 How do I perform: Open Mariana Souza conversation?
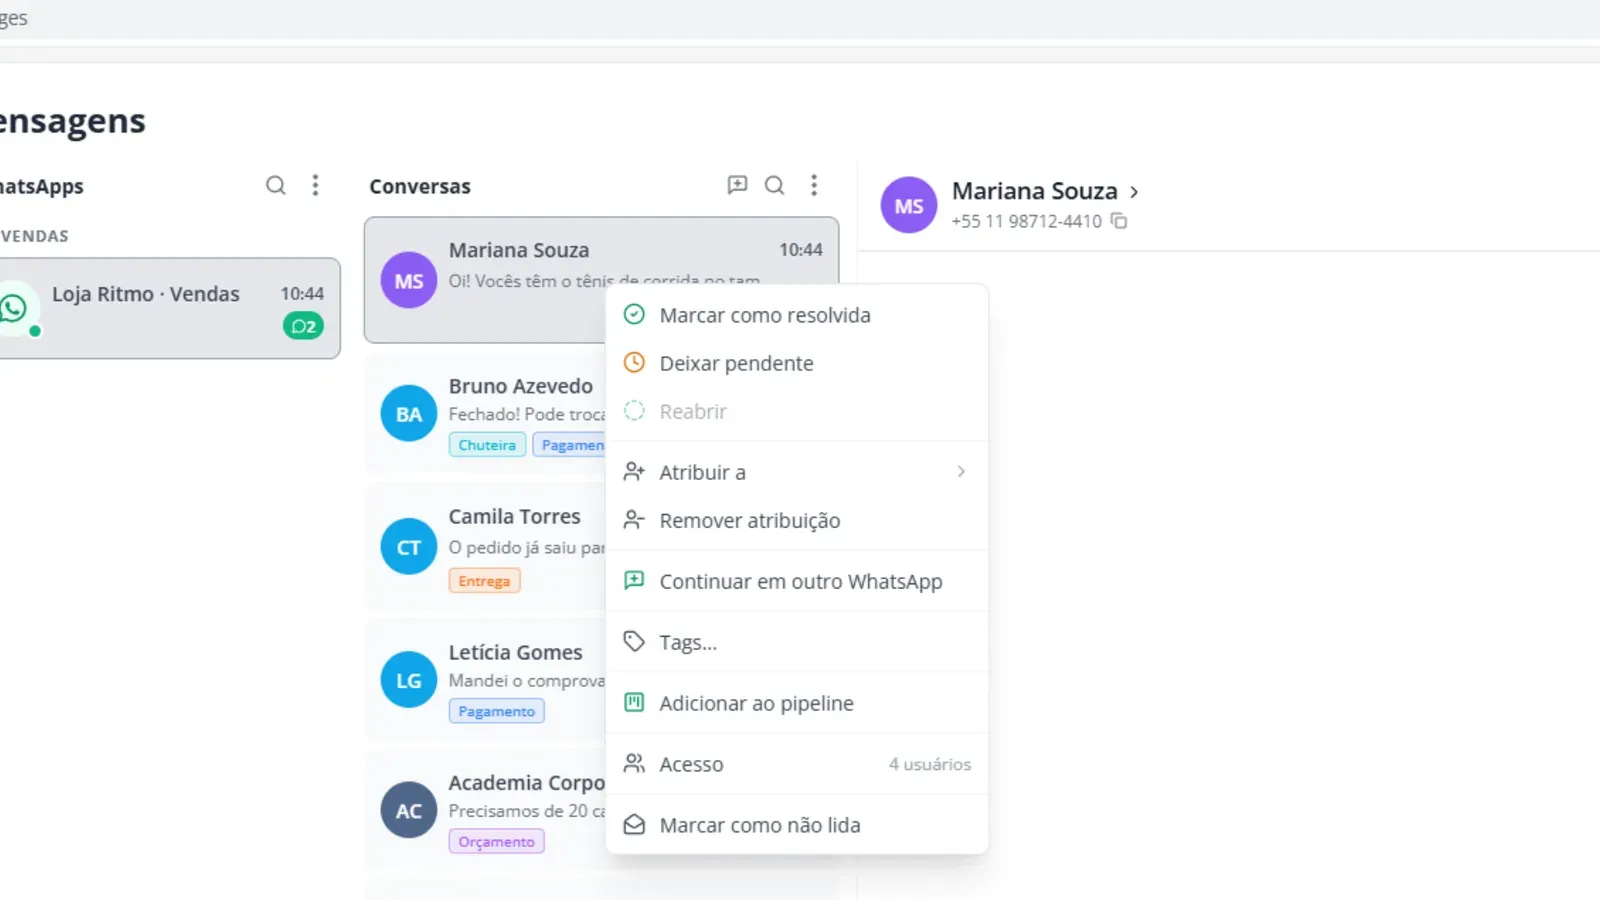pos(601,280)
